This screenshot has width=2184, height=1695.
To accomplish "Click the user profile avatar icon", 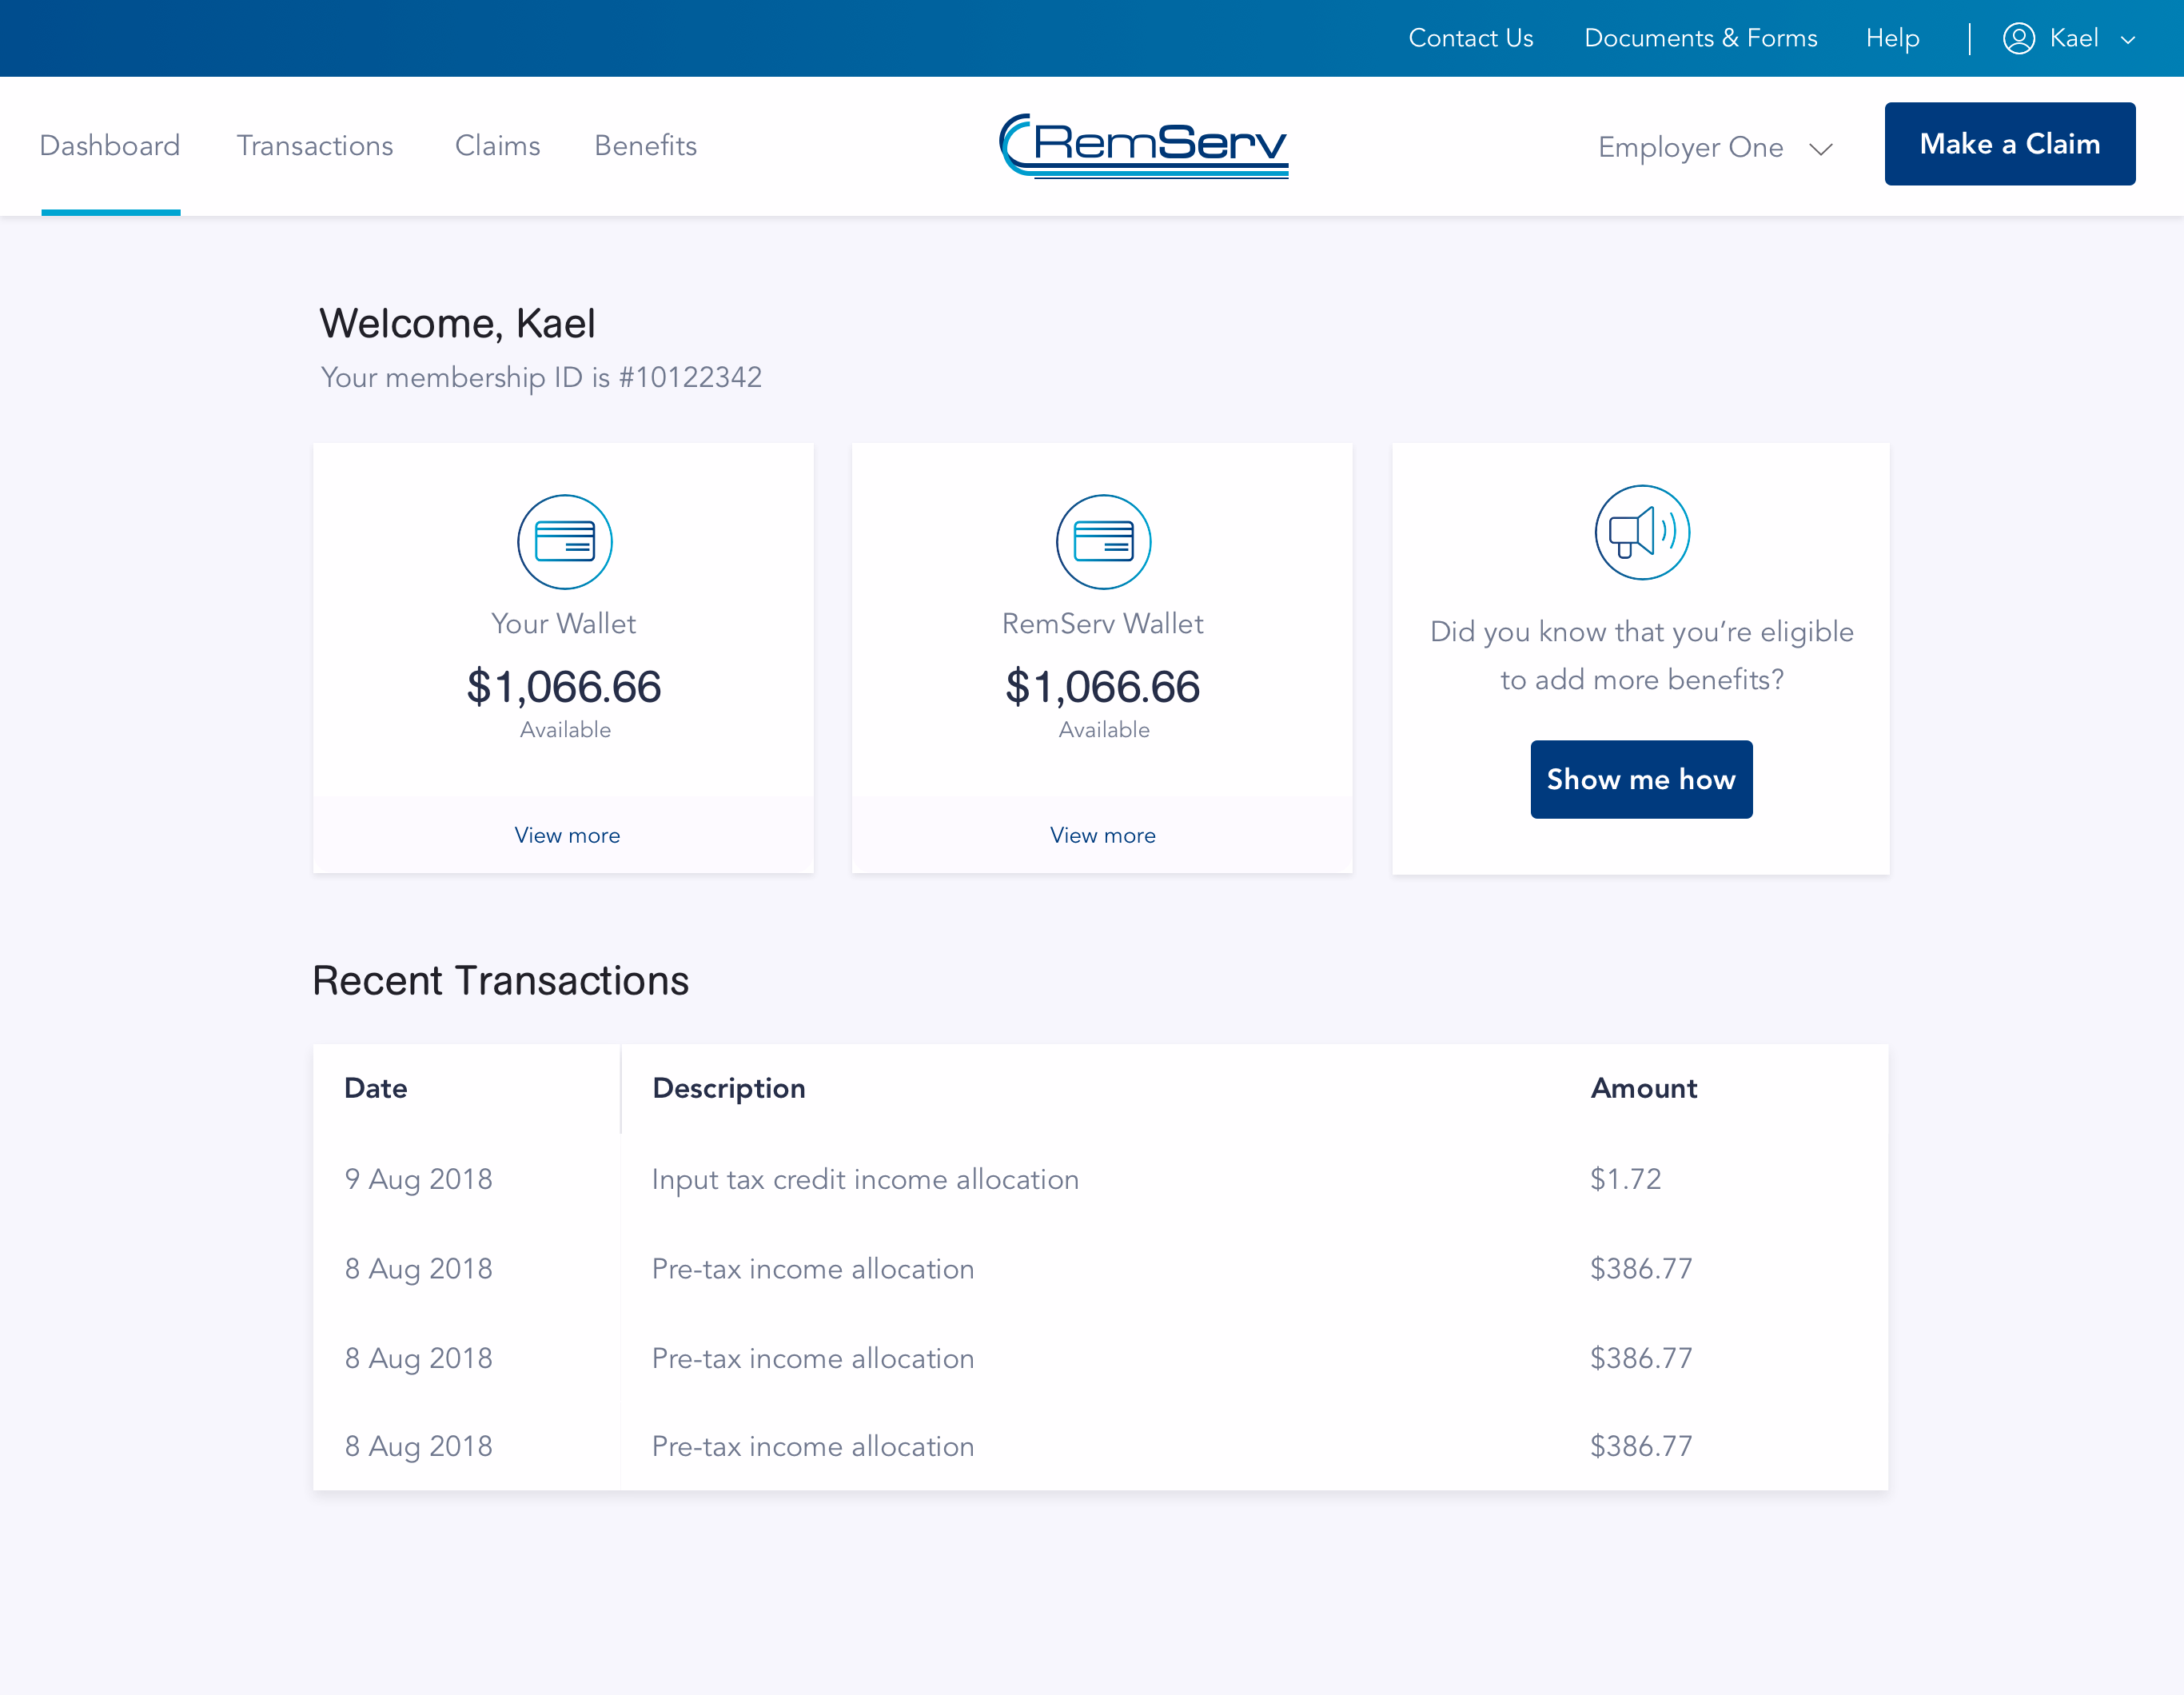I will [x=2018, y=38].
